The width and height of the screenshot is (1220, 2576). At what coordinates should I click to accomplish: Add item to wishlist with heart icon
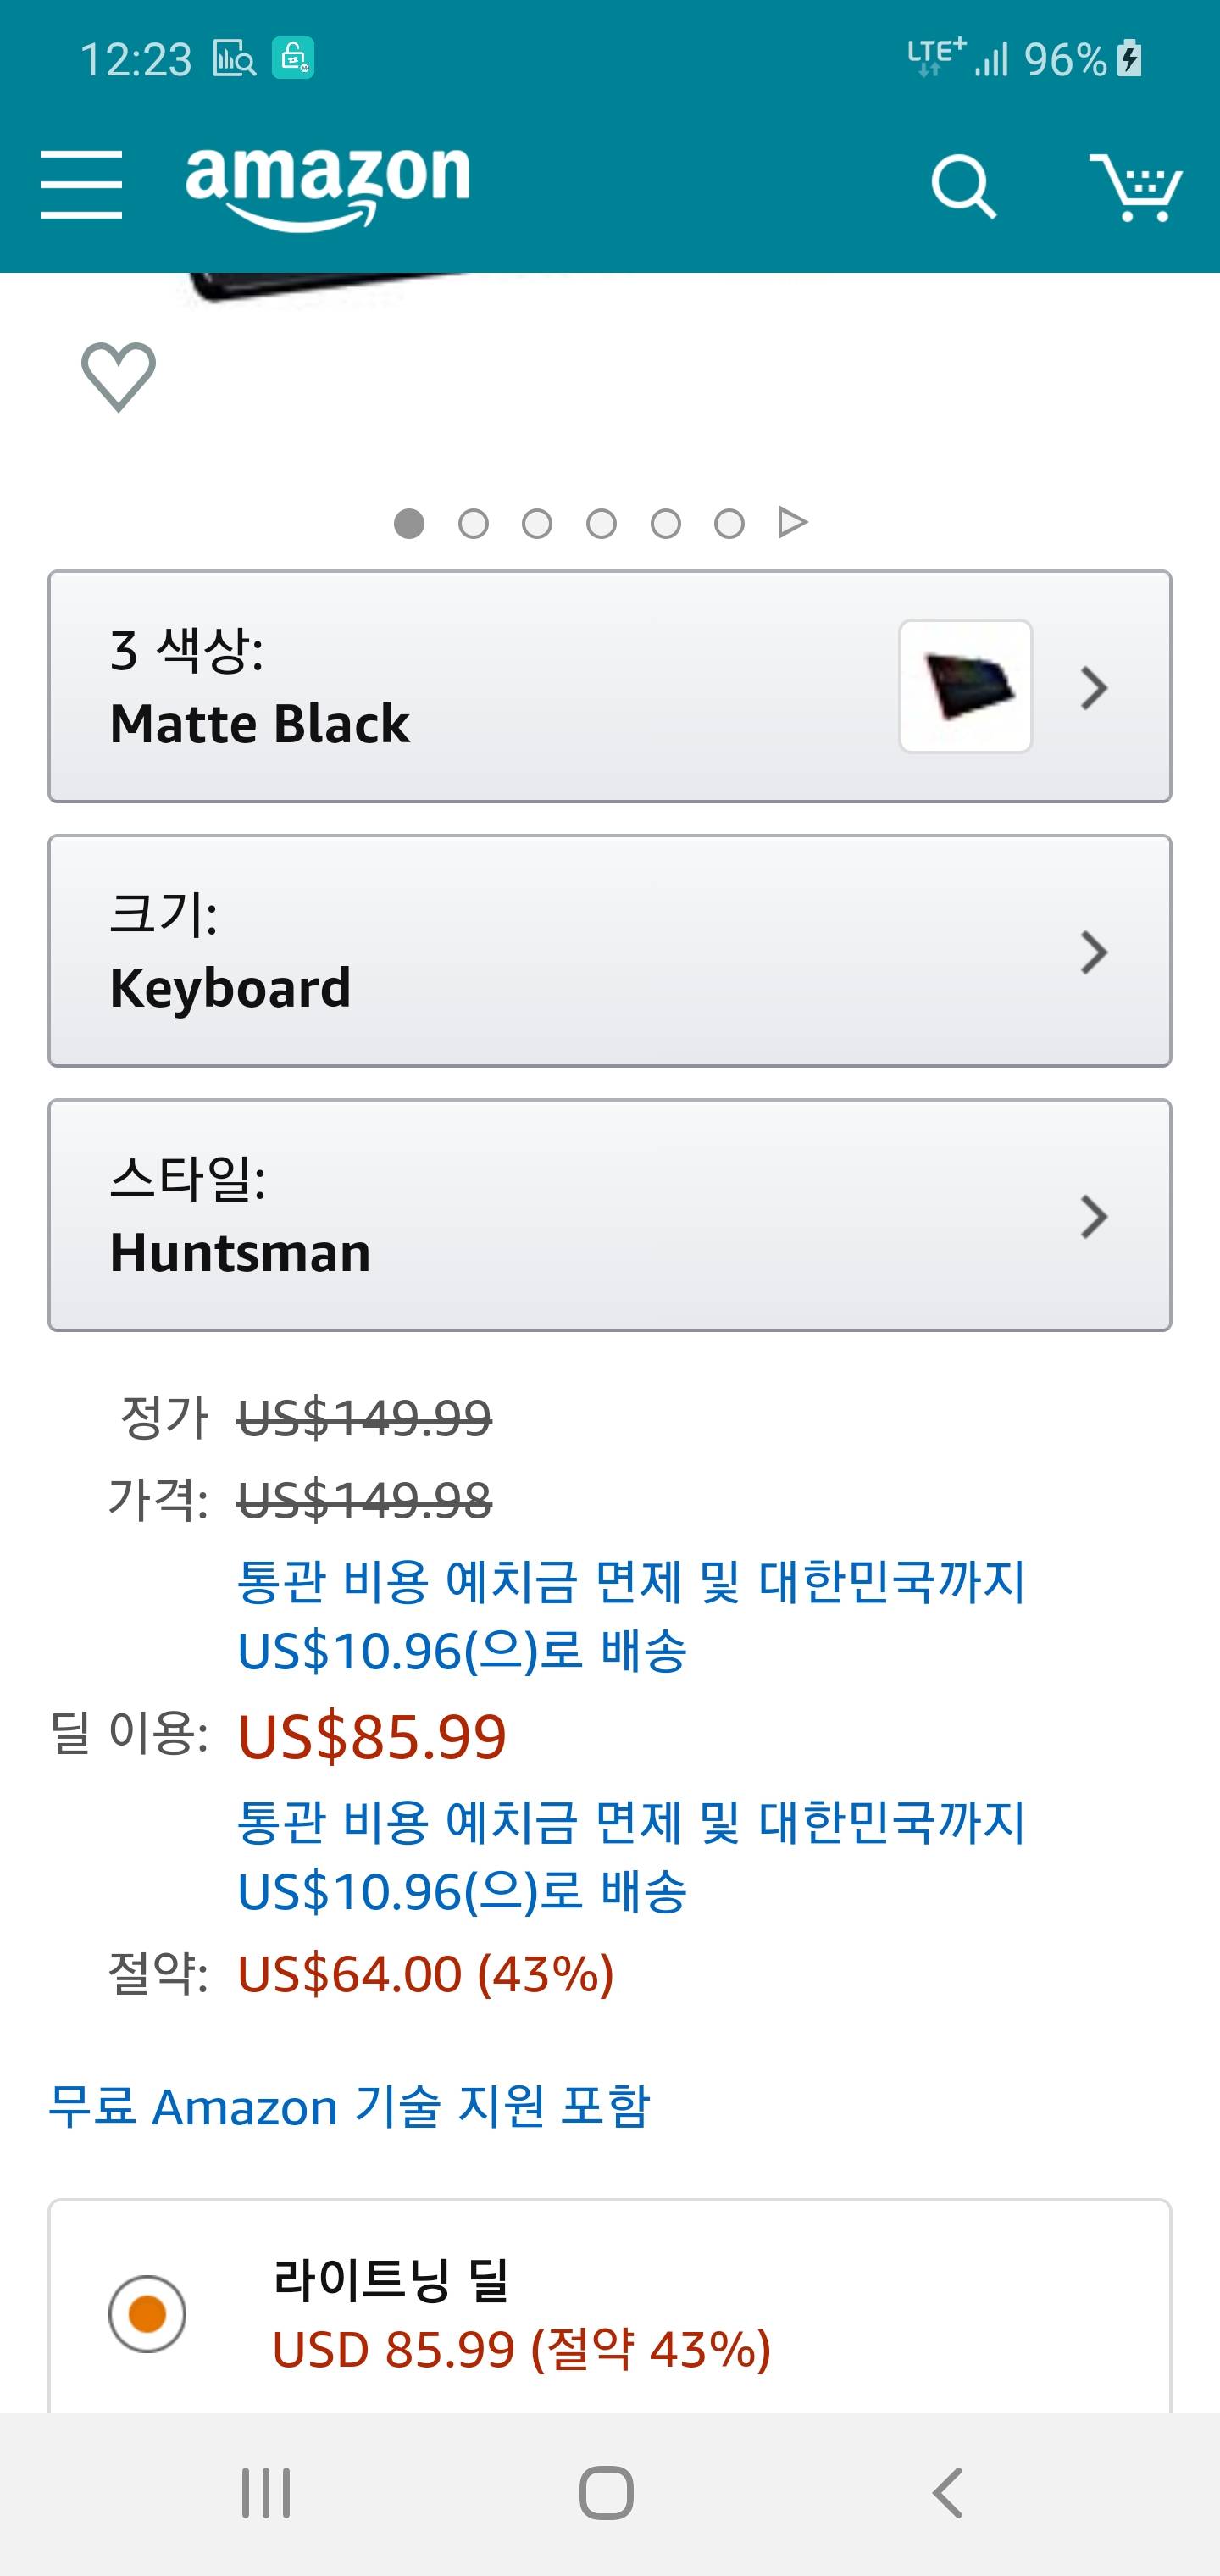pos(118,376)
